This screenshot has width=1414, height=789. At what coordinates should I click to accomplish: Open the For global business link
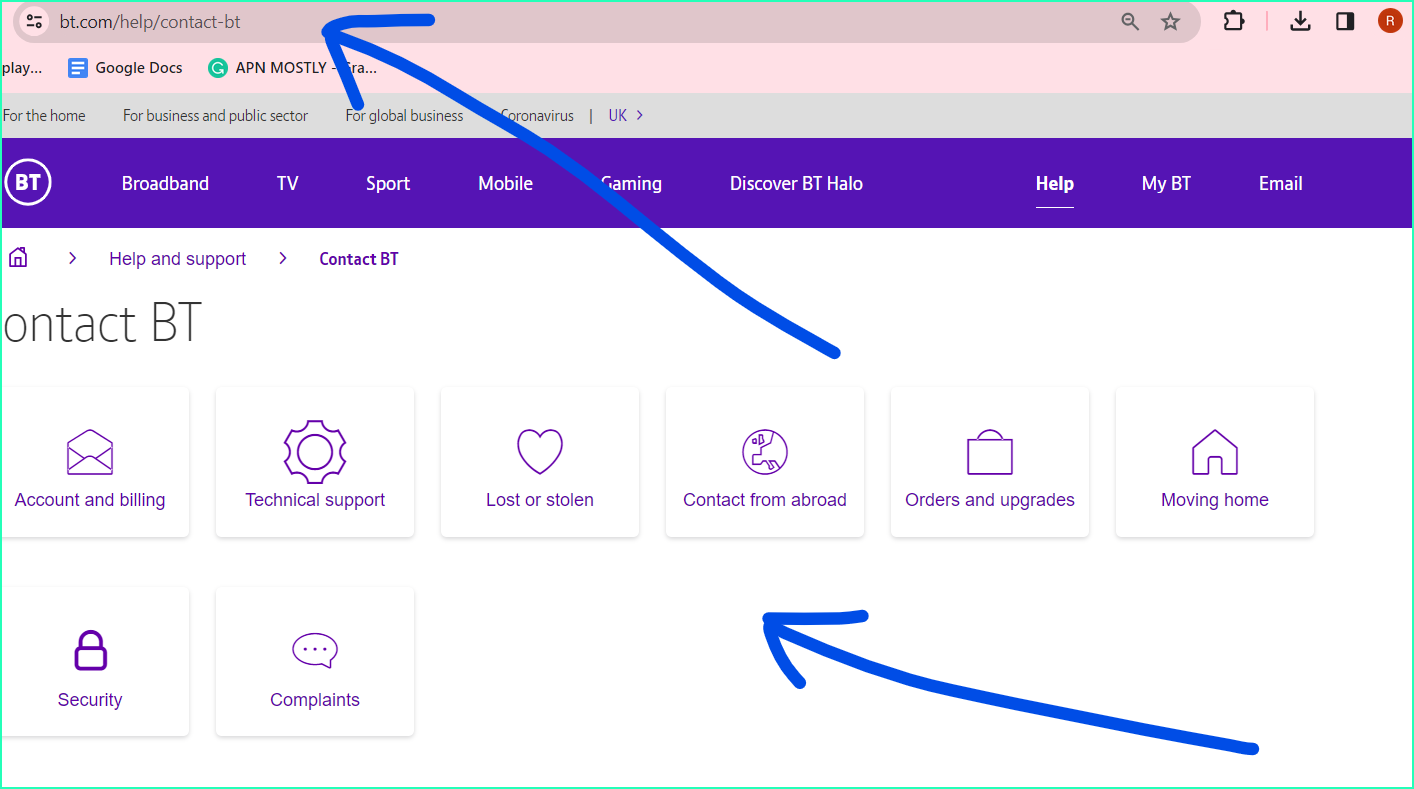(x=404, y=115)
